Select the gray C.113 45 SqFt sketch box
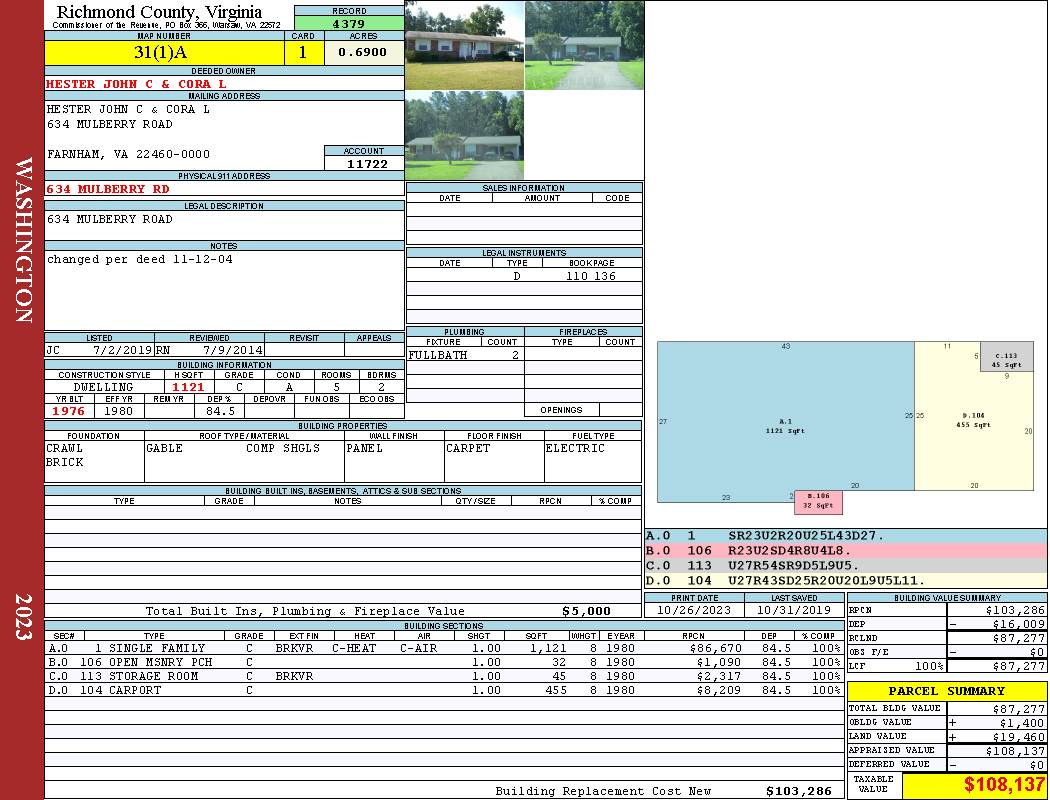The height and width of the screenshot is (800, 1050). tap(1005, 359)
